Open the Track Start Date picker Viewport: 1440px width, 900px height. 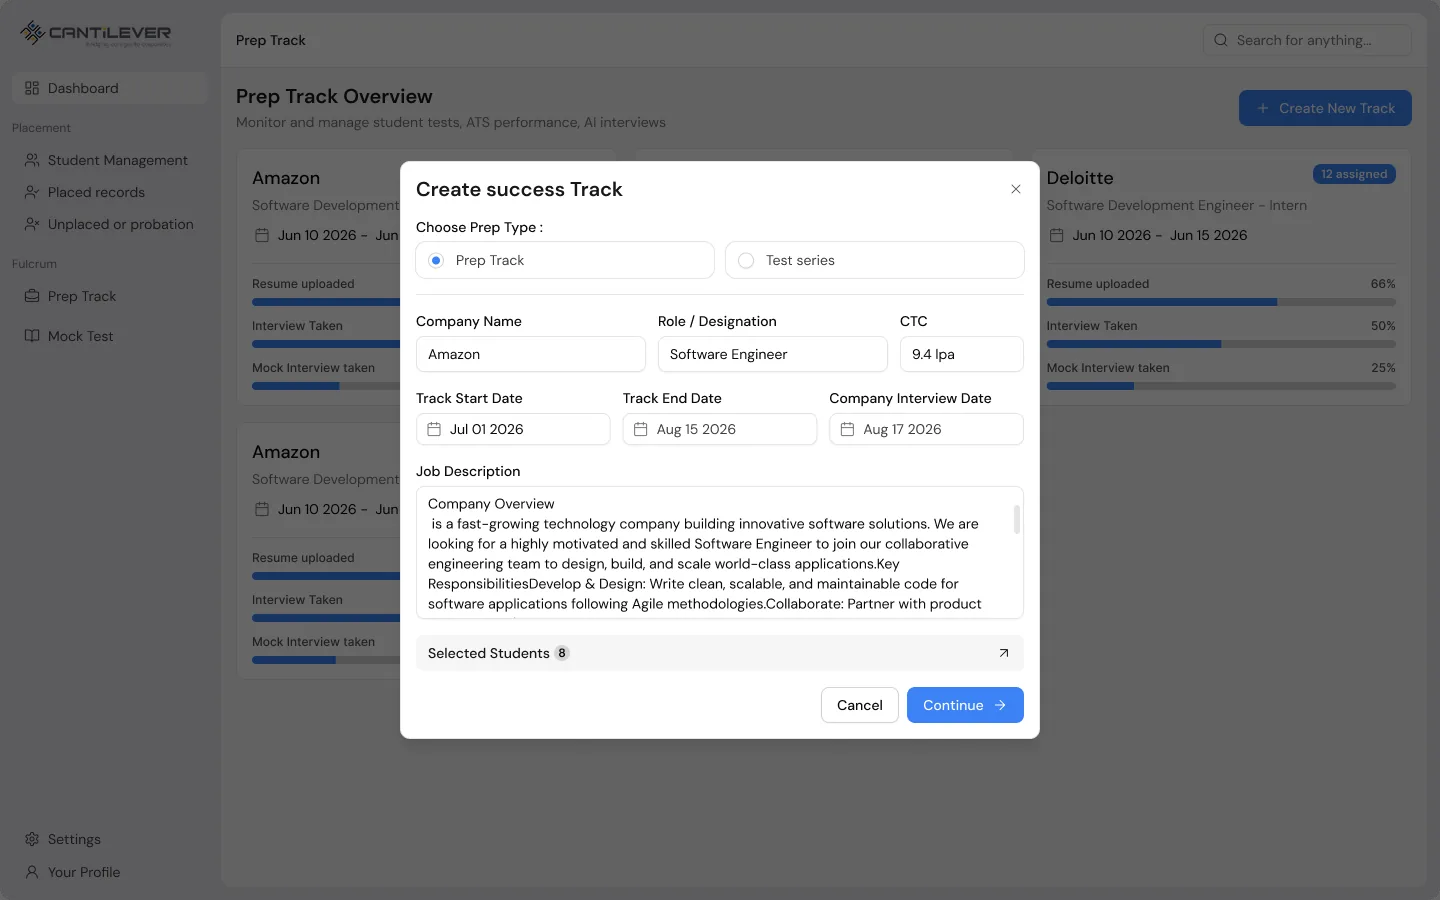click(x=513, y=429)
